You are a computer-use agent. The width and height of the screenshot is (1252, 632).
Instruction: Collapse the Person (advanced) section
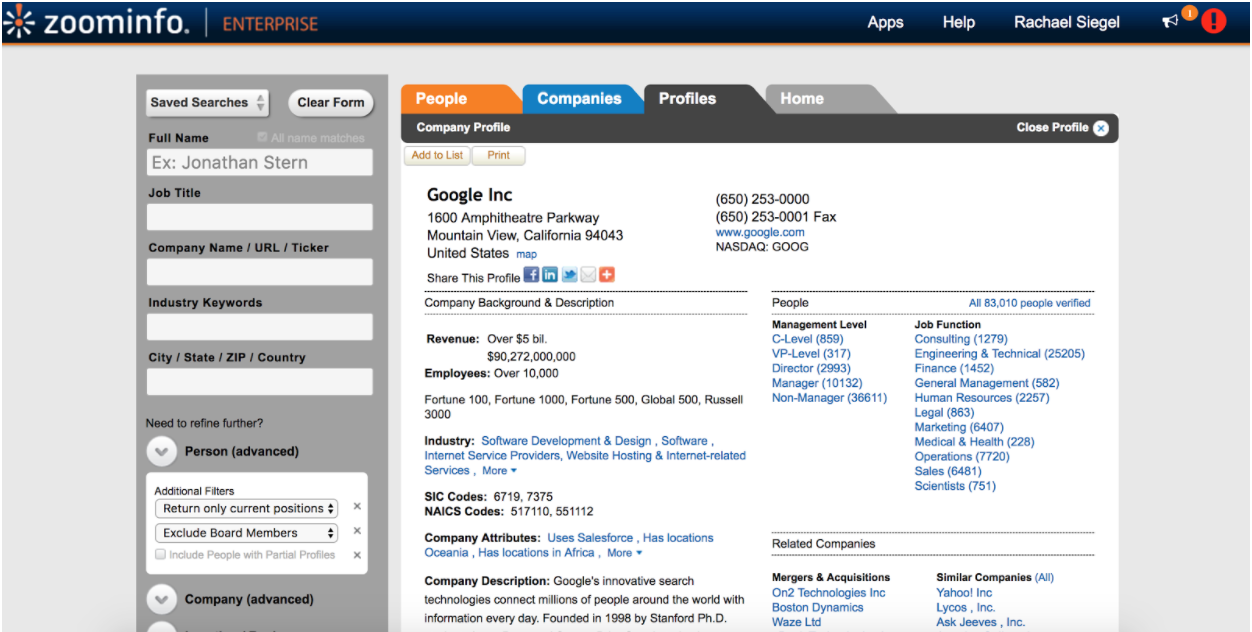point(161,452)
